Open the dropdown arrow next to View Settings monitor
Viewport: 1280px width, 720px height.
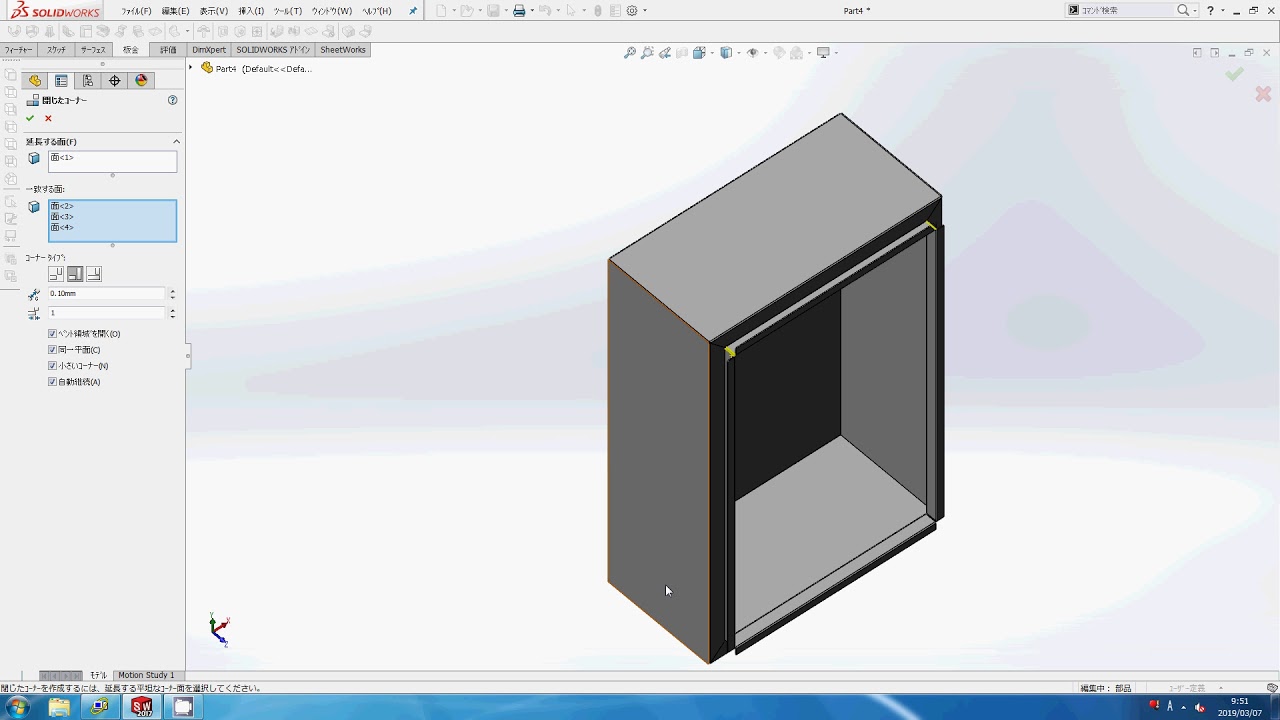[x=835, y=53]
